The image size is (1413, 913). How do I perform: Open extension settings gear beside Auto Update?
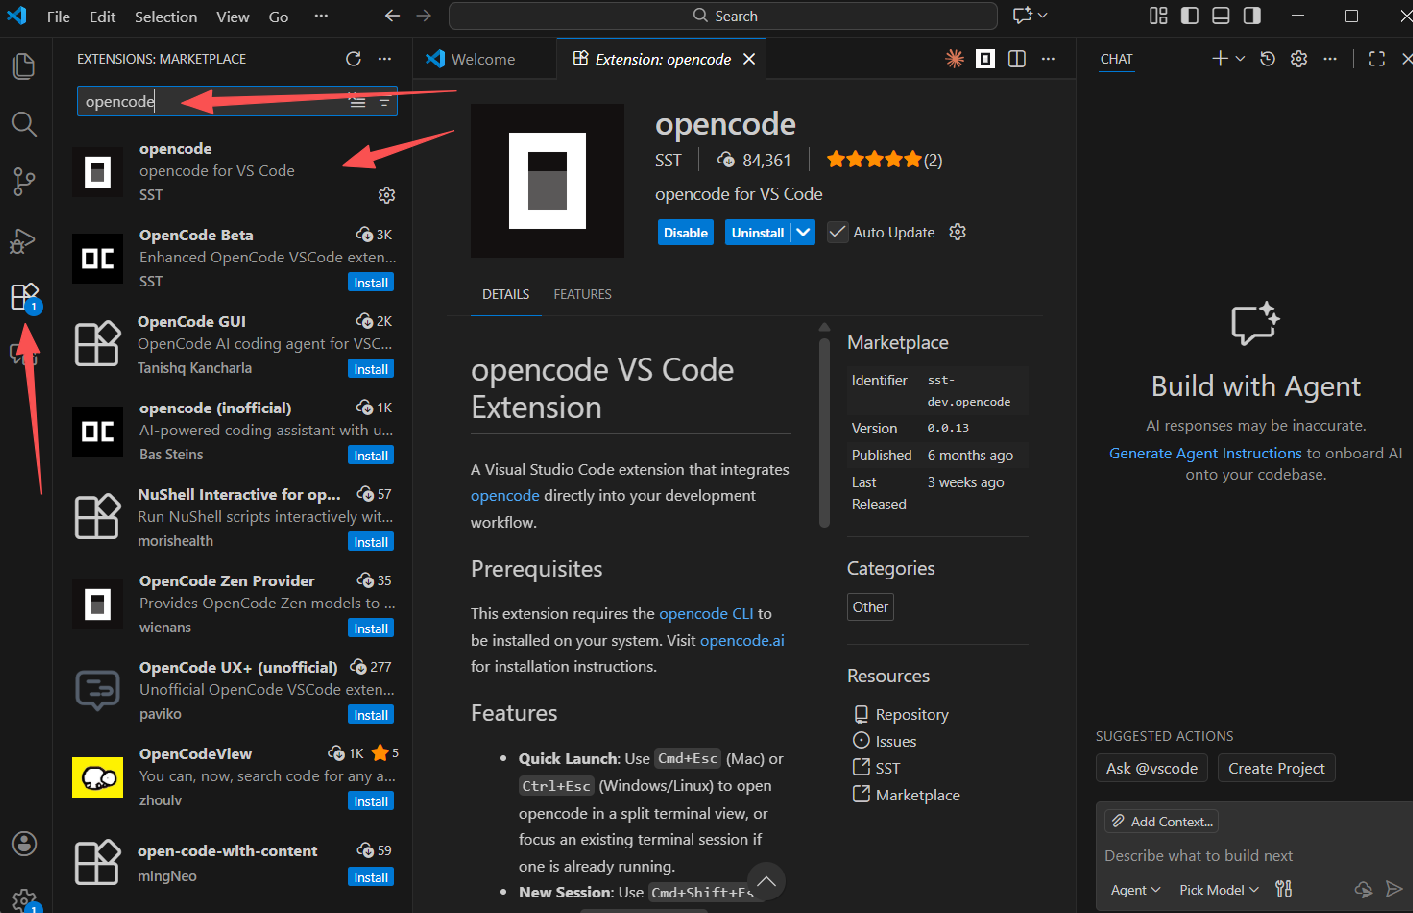[957, 232]
